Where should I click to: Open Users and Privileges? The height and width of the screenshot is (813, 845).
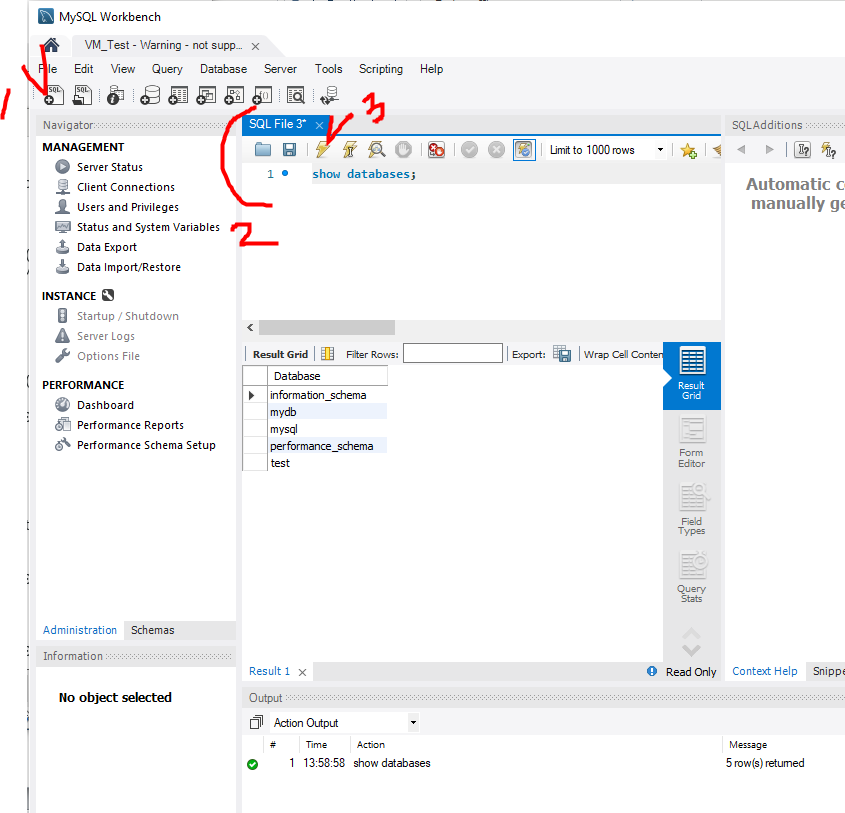(x=128, y=207)
